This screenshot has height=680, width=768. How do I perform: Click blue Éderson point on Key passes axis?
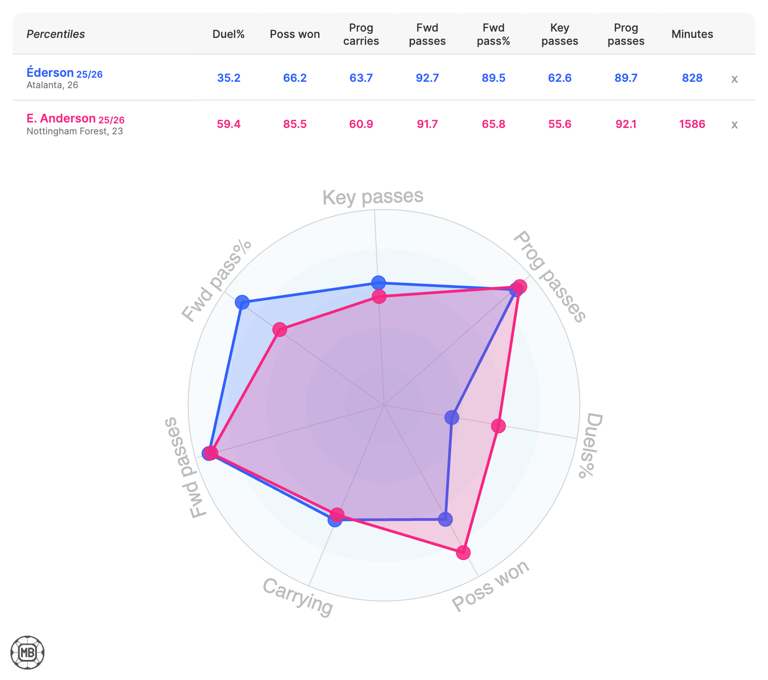click(378, 283)
